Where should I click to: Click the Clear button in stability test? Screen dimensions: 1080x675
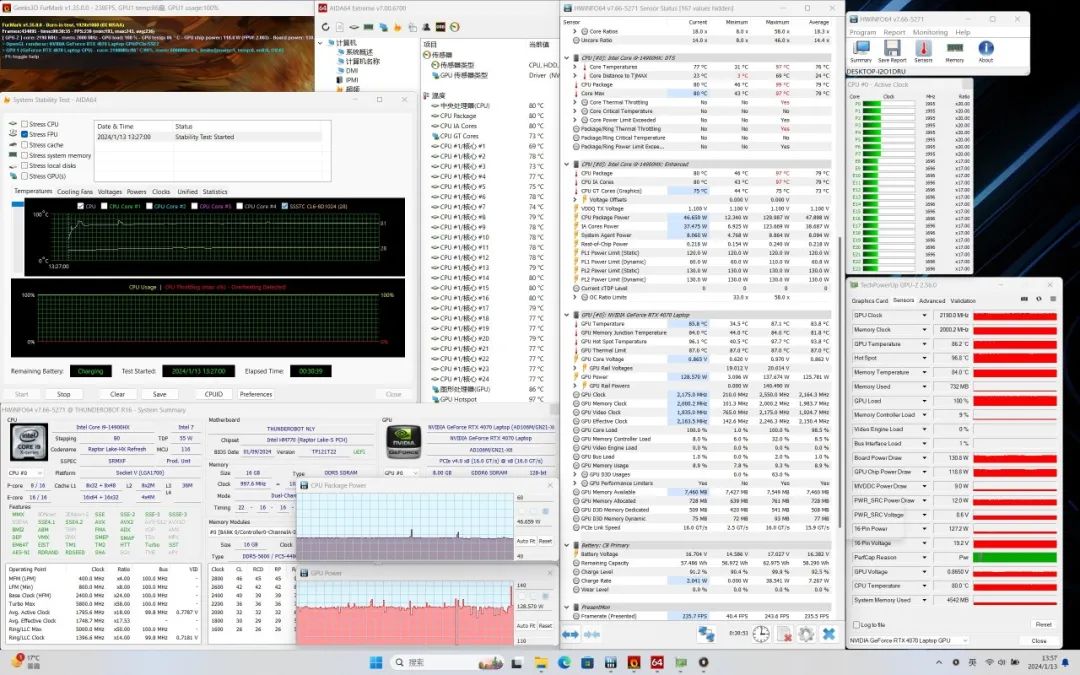coord(117,394)
